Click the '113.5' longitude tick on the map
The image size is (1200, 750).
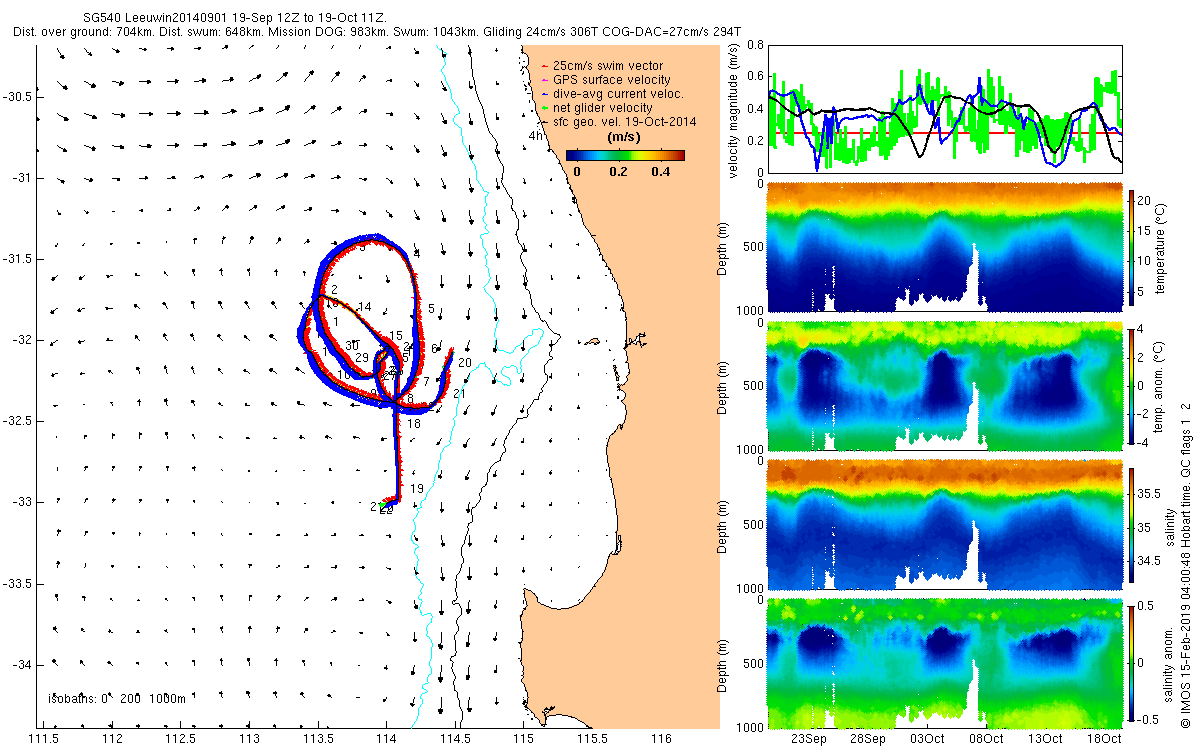[x=318, y=738]
